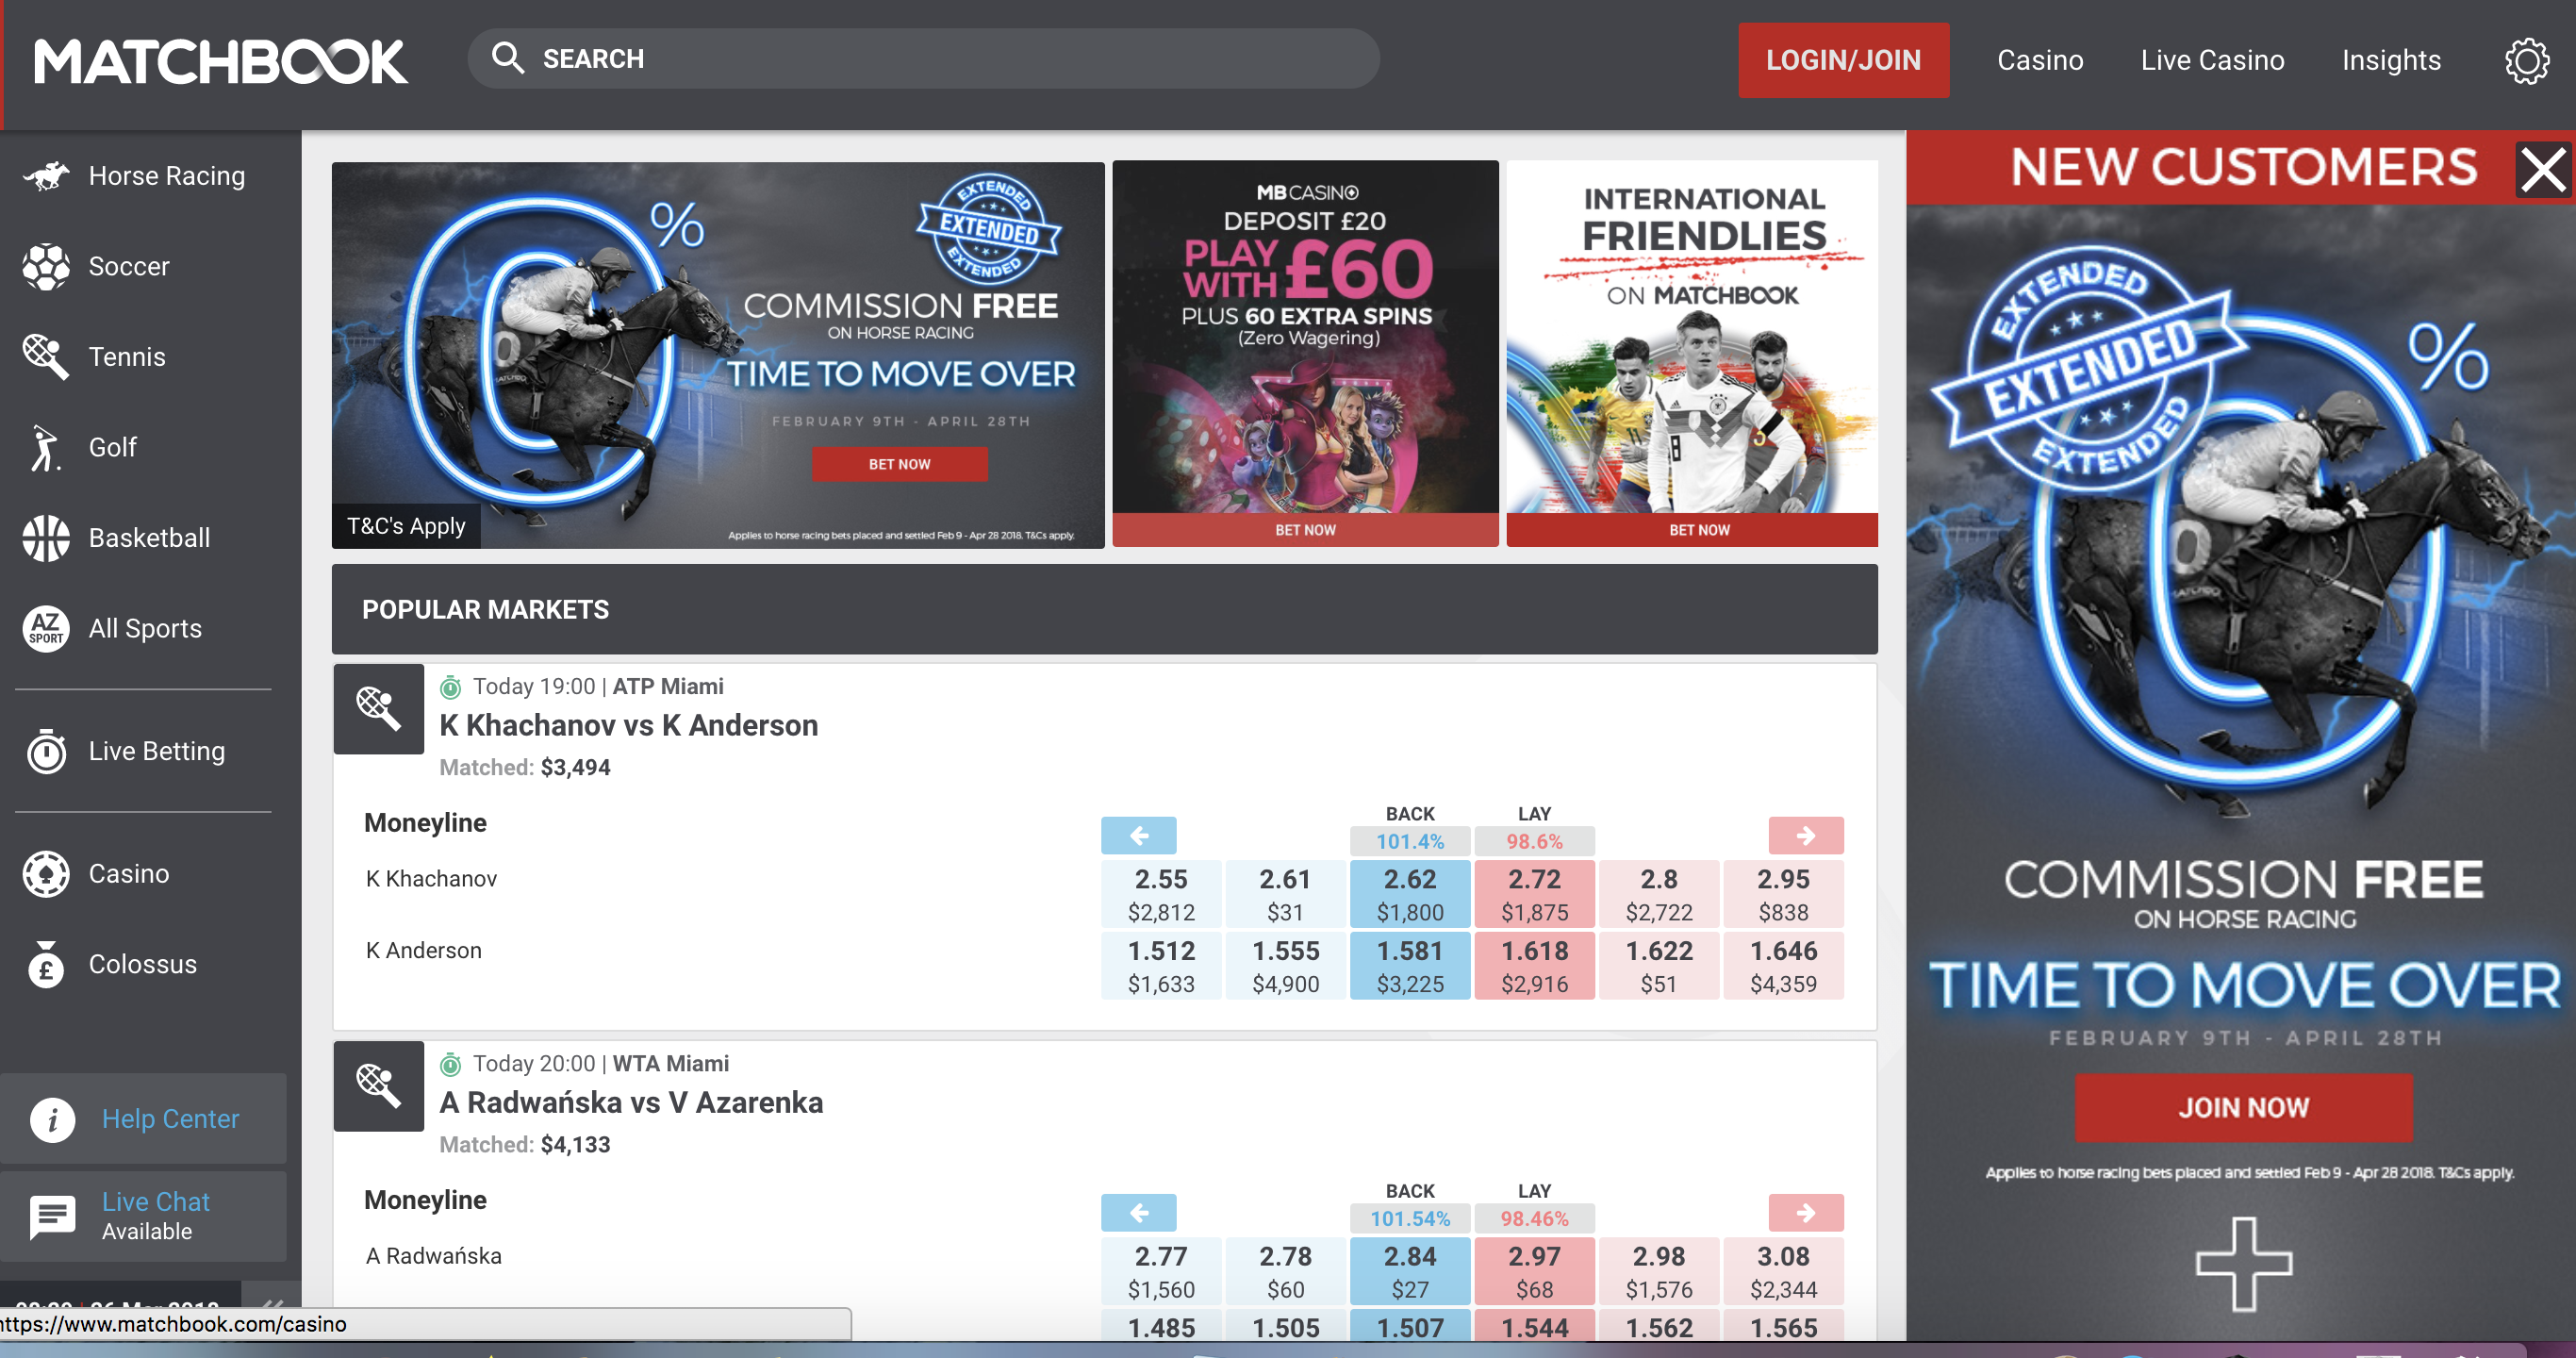Back A Radwańska at 2.84

[x=1410, y=1272]
